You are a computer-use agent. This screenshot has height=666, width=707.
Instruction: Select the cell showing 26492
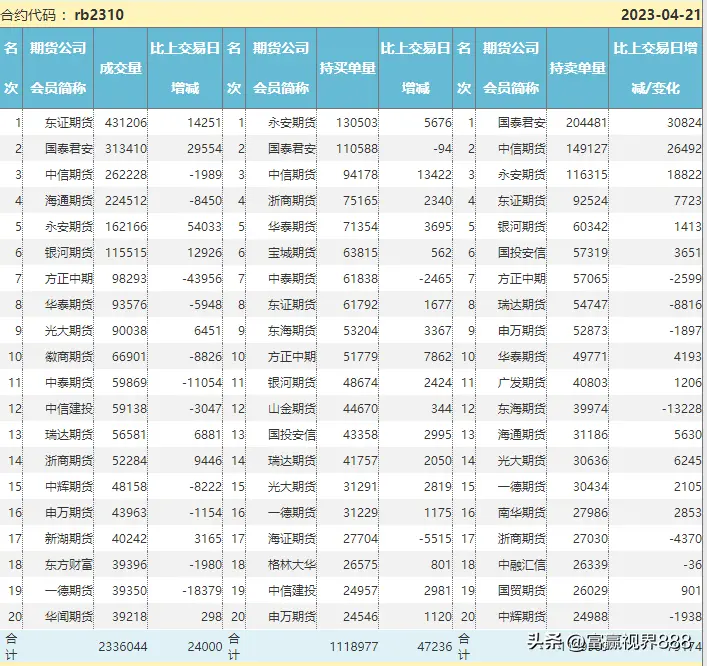(x=684, y=149)
